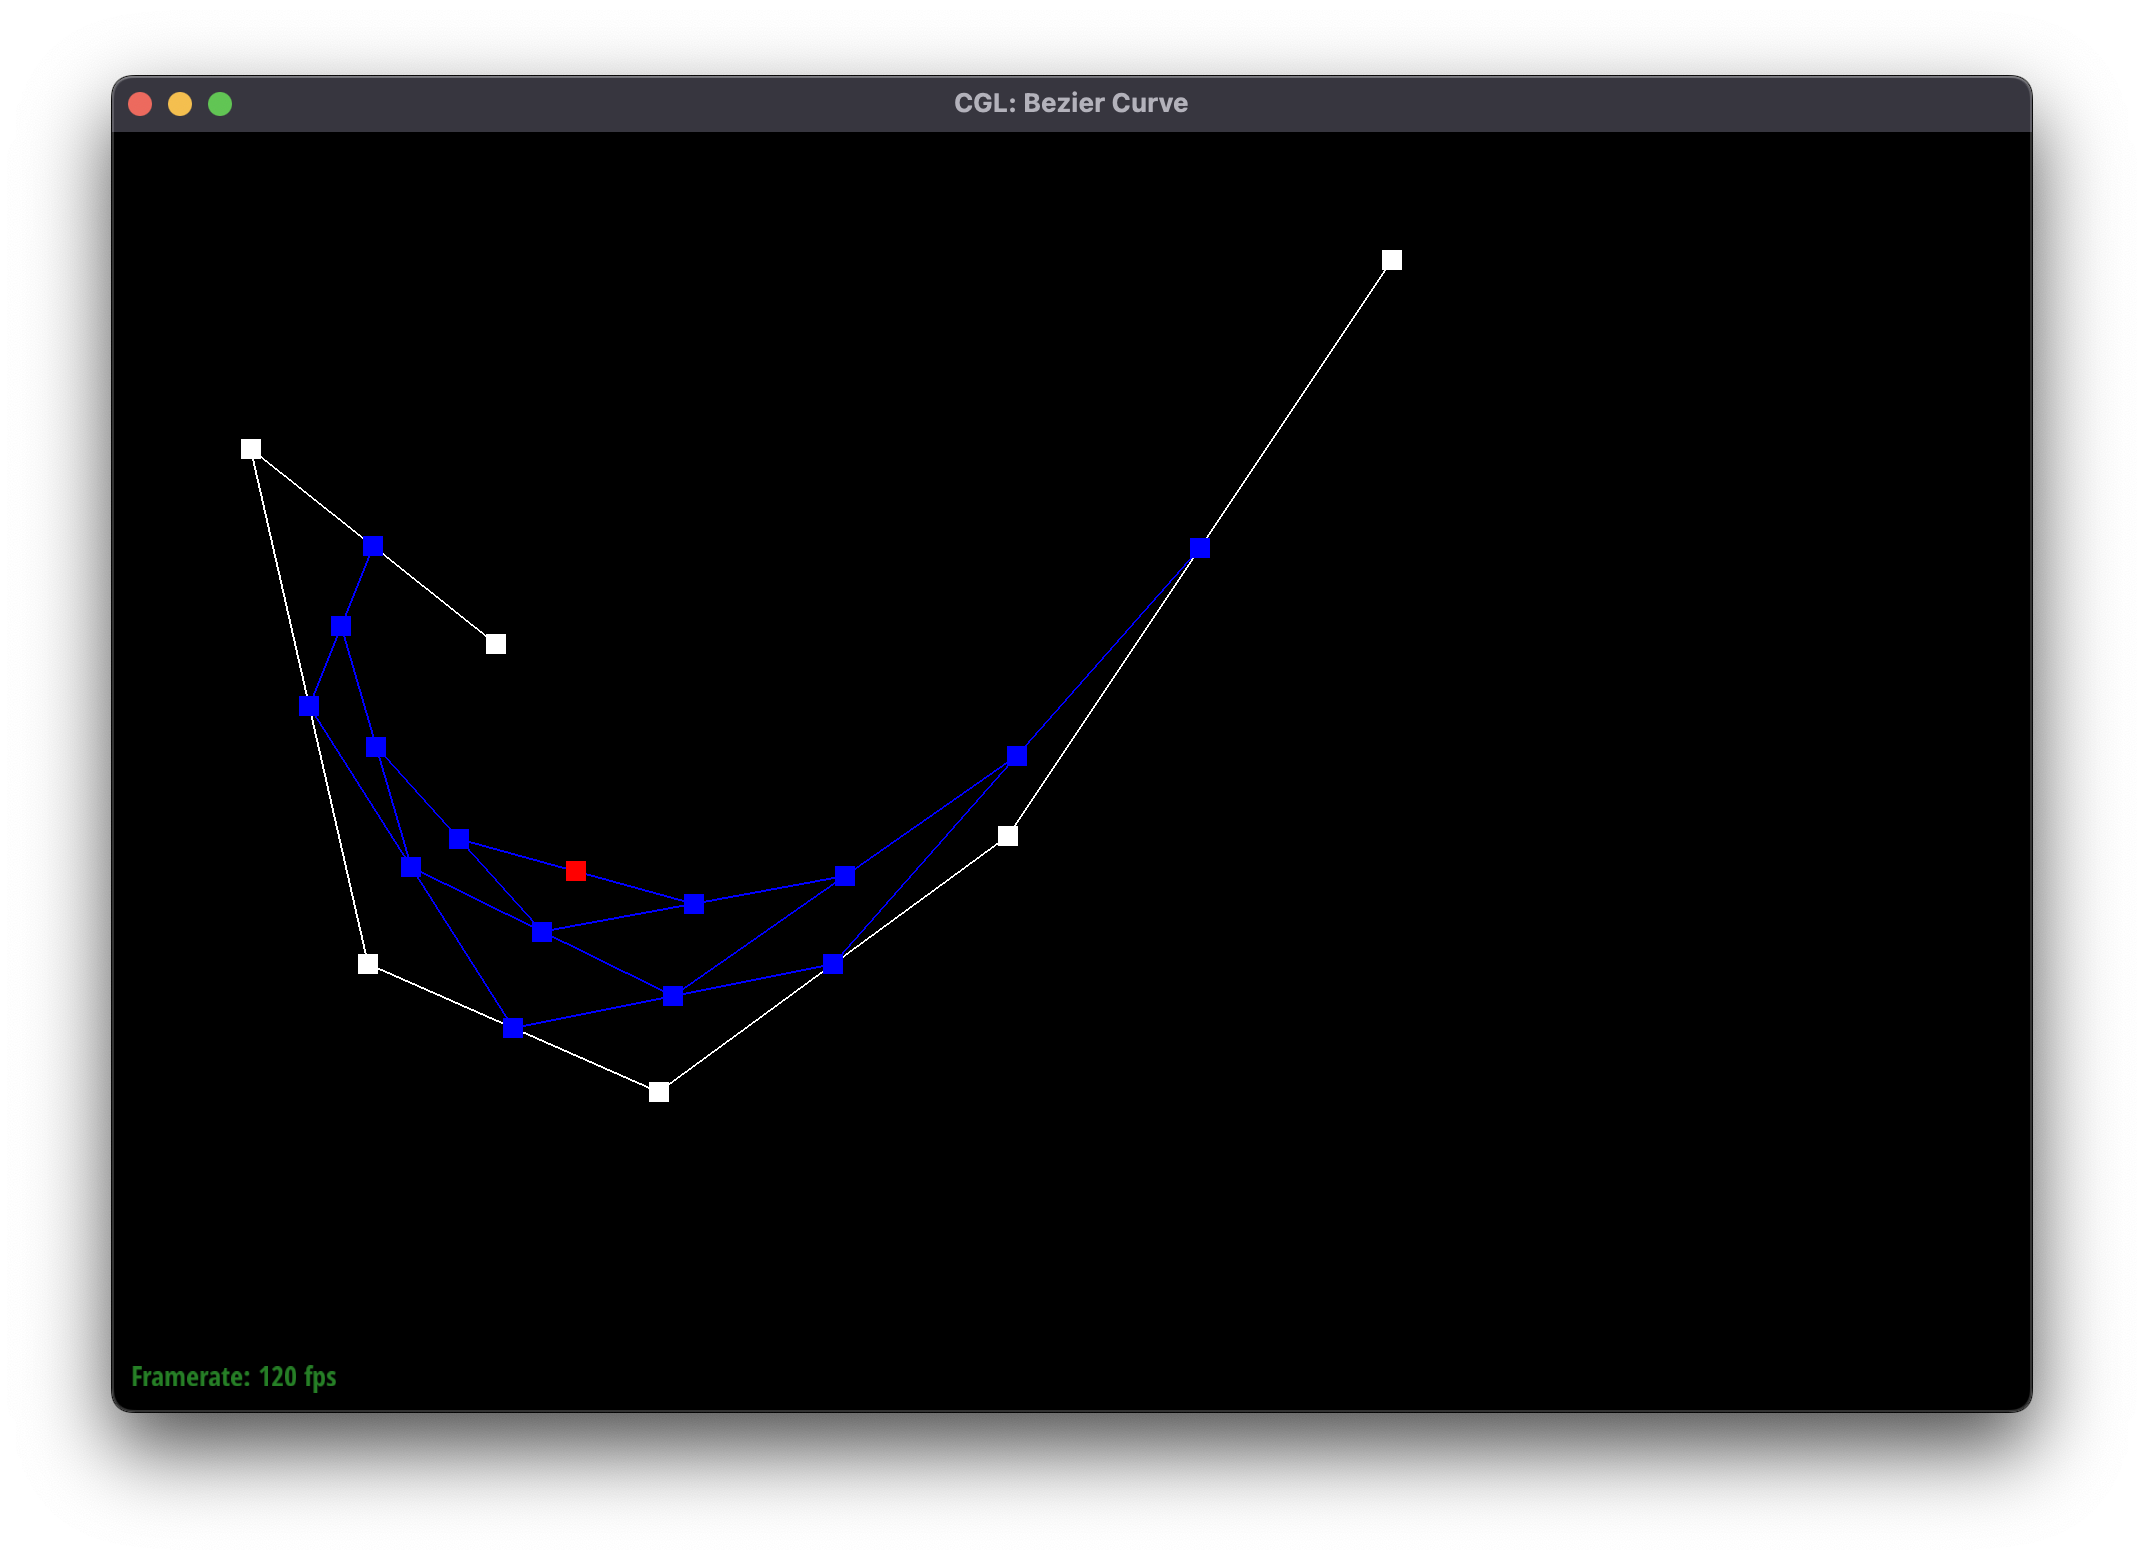
Task: Select the topmost-left white control point
Action: click(251, 449)
